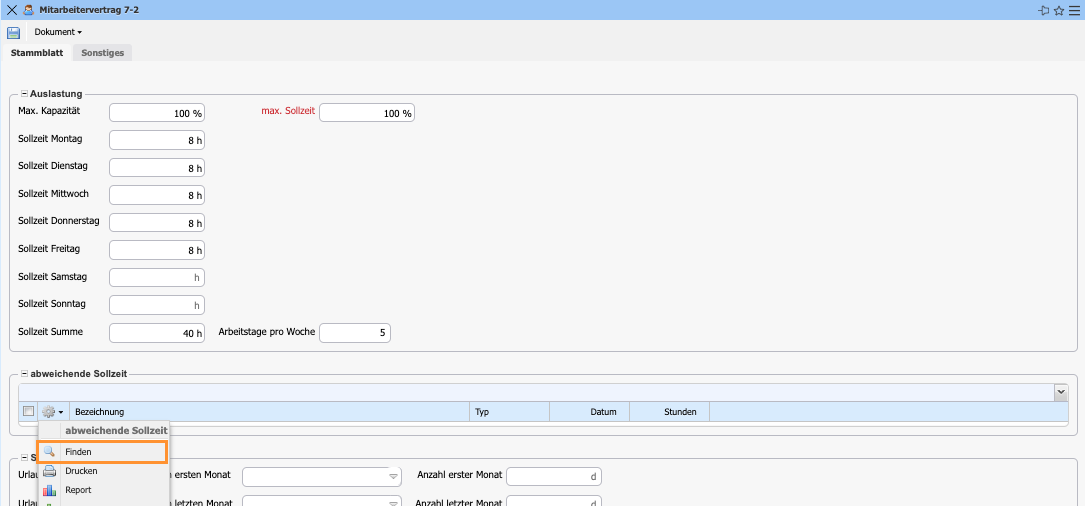Click the employee icon beside the title
The image size is (1085, 506).
28,10
